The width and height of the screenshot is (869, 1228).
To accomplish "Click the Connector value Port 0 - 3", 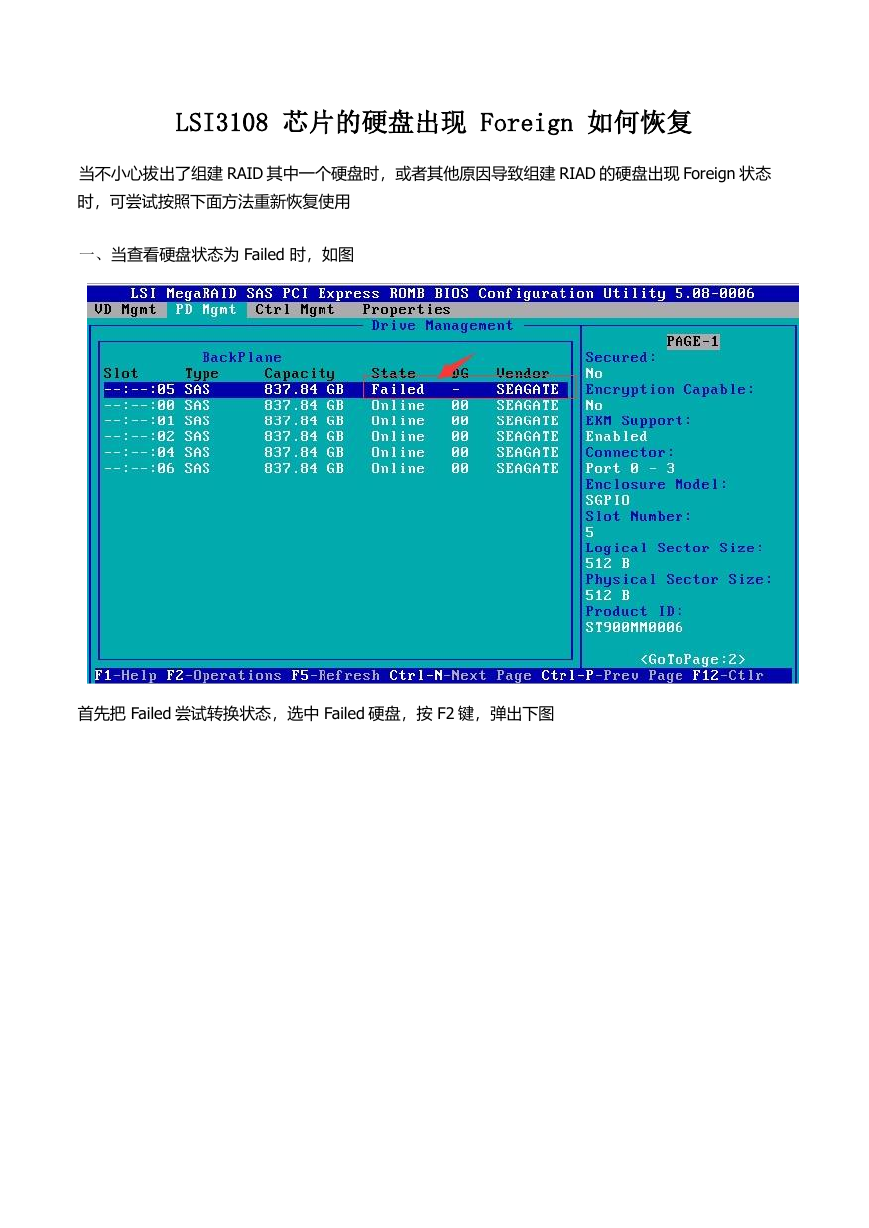I will point(630,468).
